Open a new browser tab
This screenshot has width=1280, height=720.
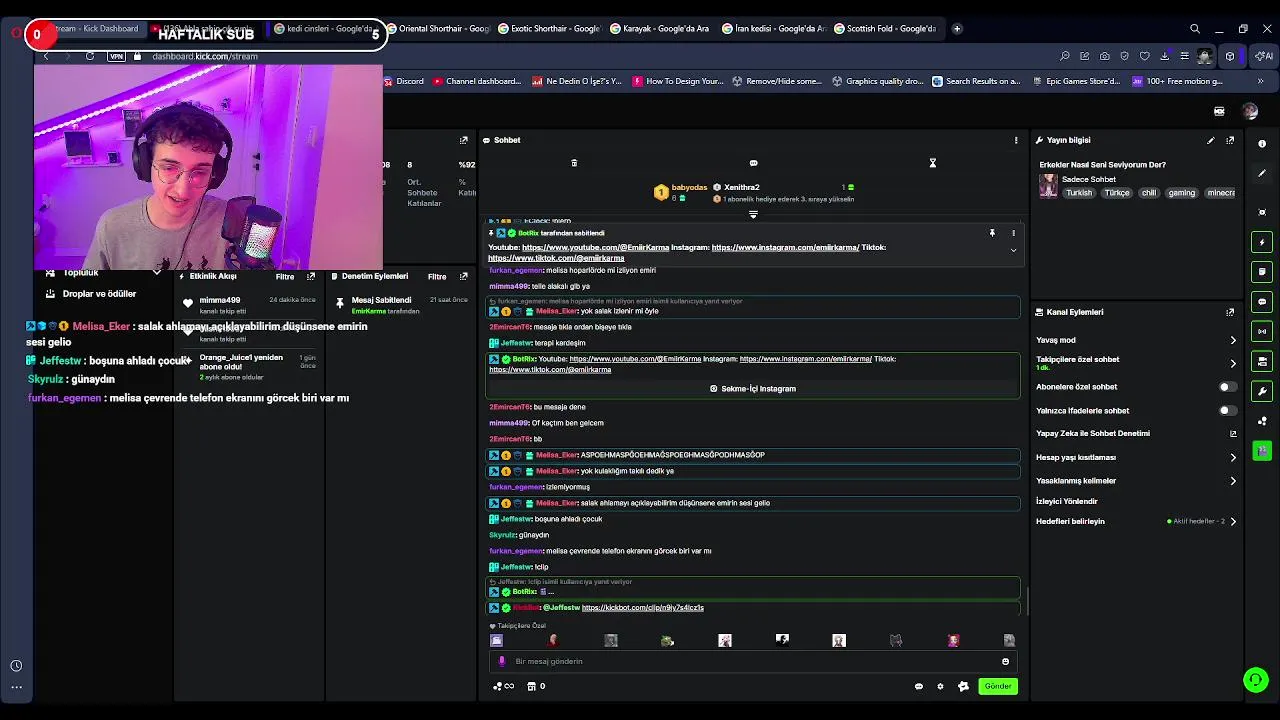click(957, 29)
